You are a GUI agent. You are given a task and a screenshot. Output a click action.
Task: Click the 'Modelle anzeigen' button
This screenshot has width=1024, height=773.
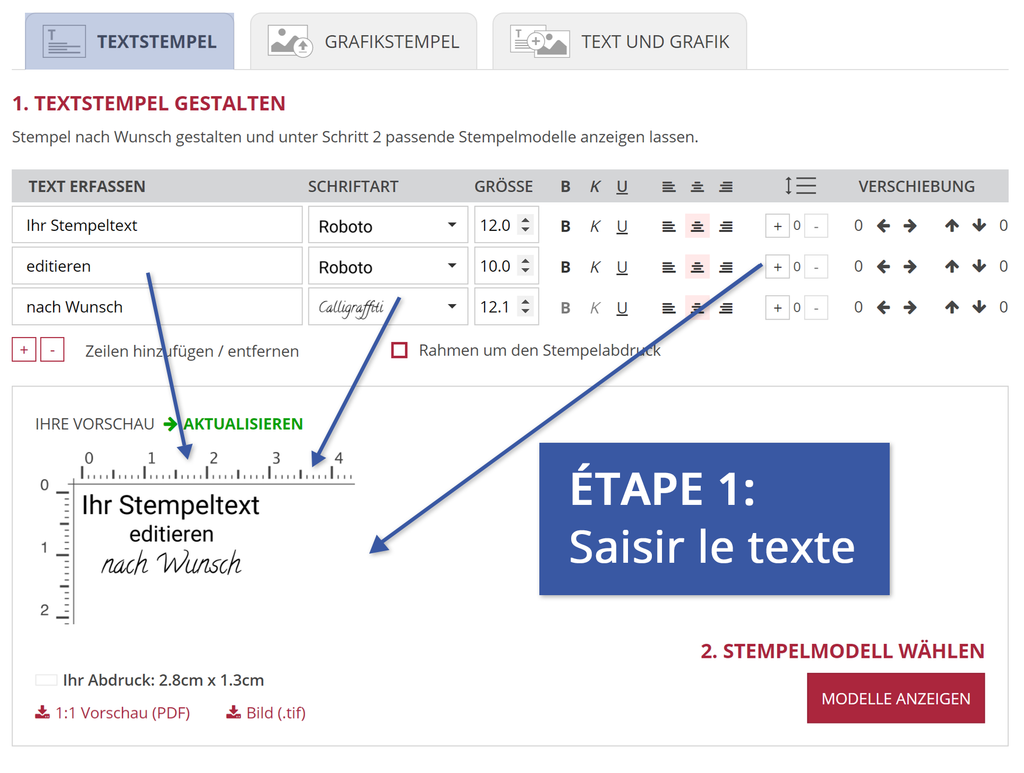coord(895,698)
